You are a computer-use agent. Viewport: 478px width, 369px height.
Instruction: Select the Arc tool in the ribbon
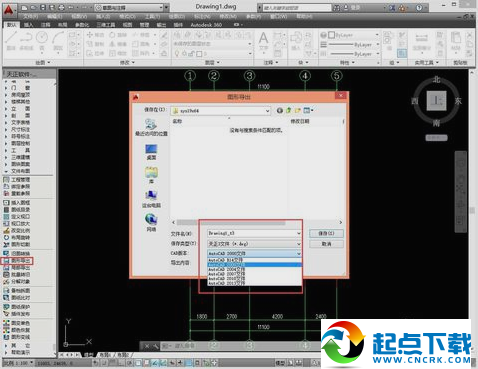pyautogui.click(x=58, y=40)
